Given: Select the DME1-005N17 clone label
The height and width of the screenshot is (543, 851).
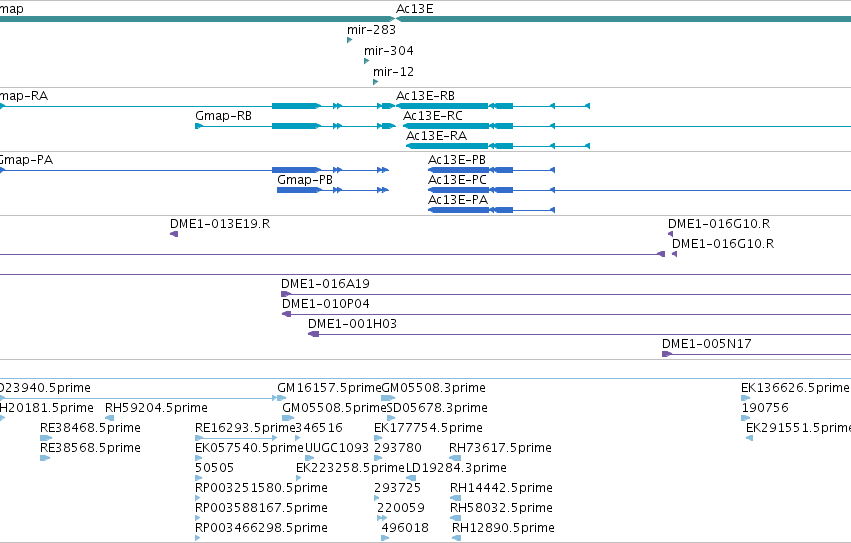Looking at the screenshot, I should pyautogui.click(x=707, y=344).
